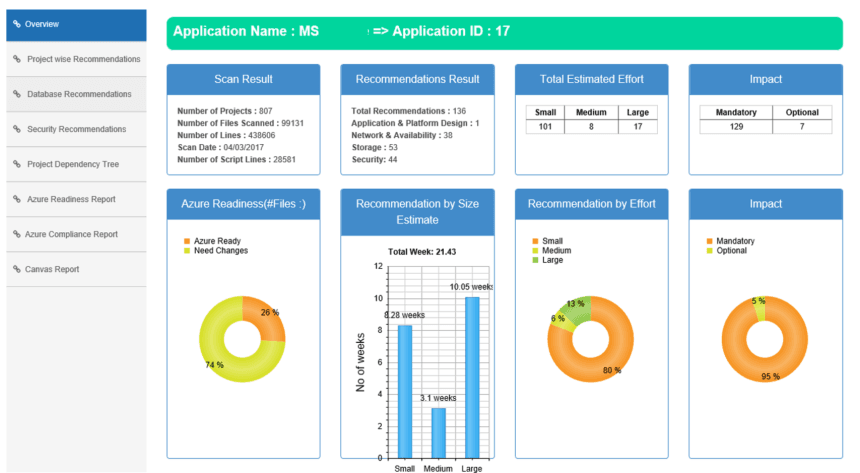Click the link icon beside Project Dependency Tree
This screenshot has height=473, width=860.
[x=17, y=164]
